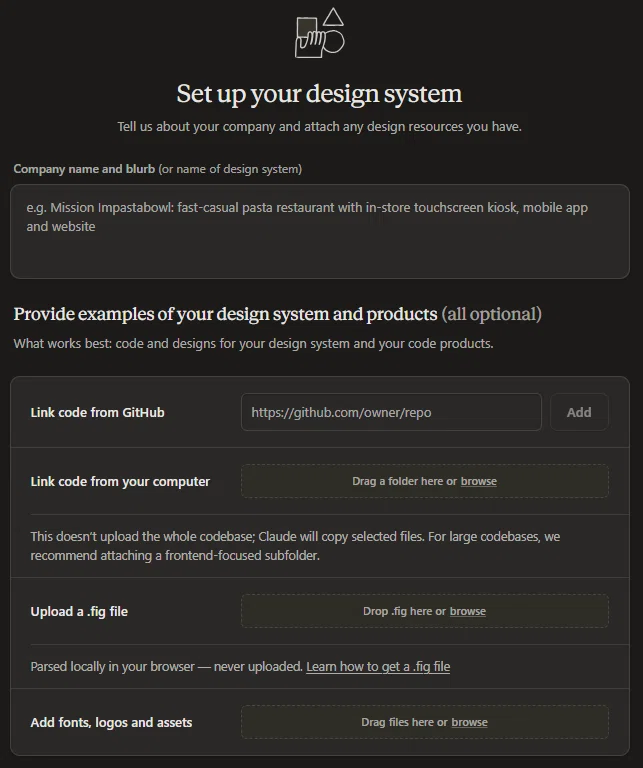Focus the GitHub repo URL field
This screenshot has height=768, width=643.
pyautogui.click(x=391, y=412)
